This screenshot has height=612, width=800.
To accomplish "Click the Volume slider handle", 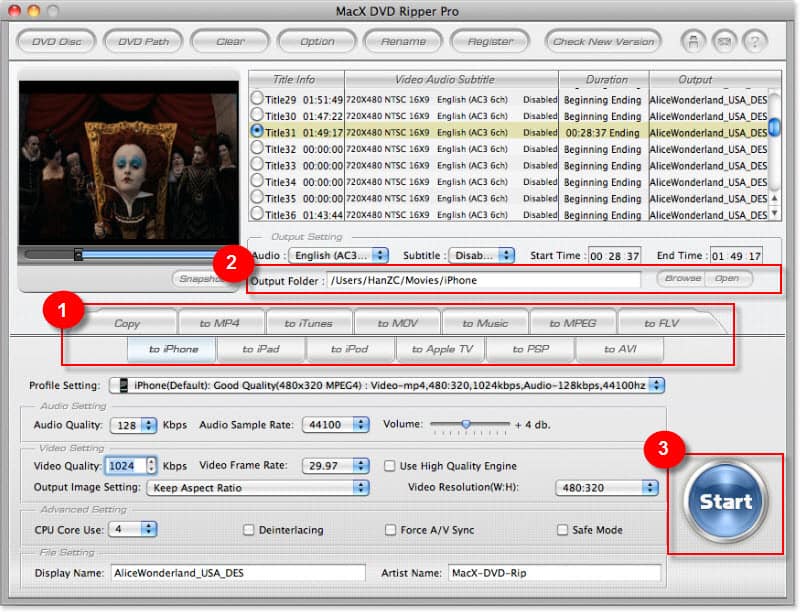I will [466, 424].
